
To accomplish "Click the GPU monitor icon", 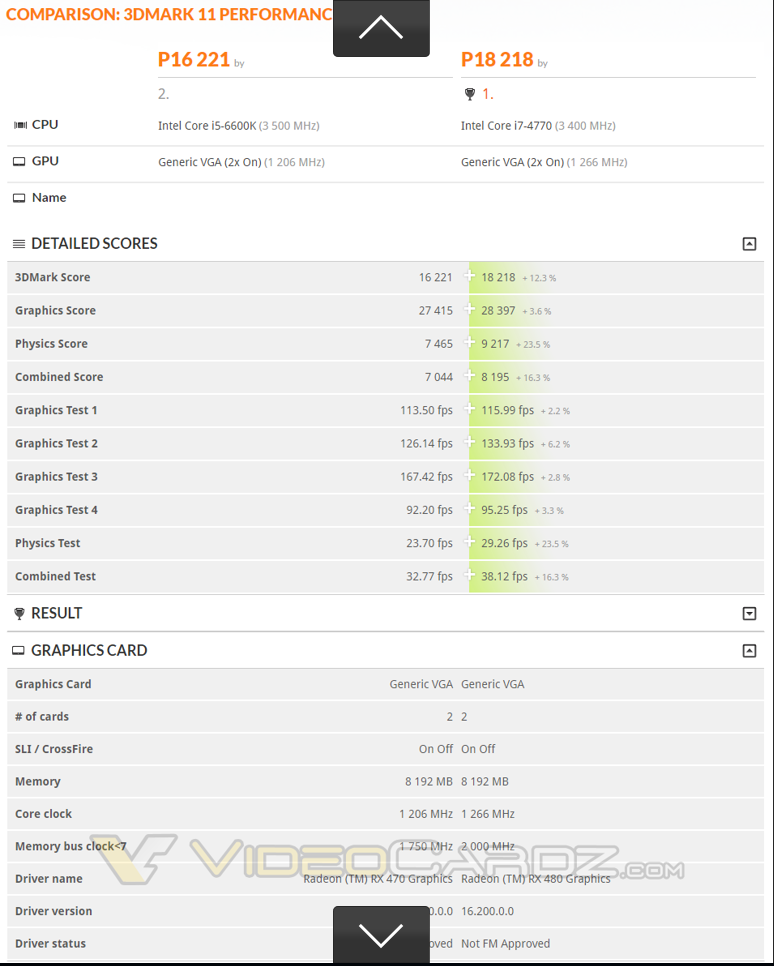I will click(19, 162).
